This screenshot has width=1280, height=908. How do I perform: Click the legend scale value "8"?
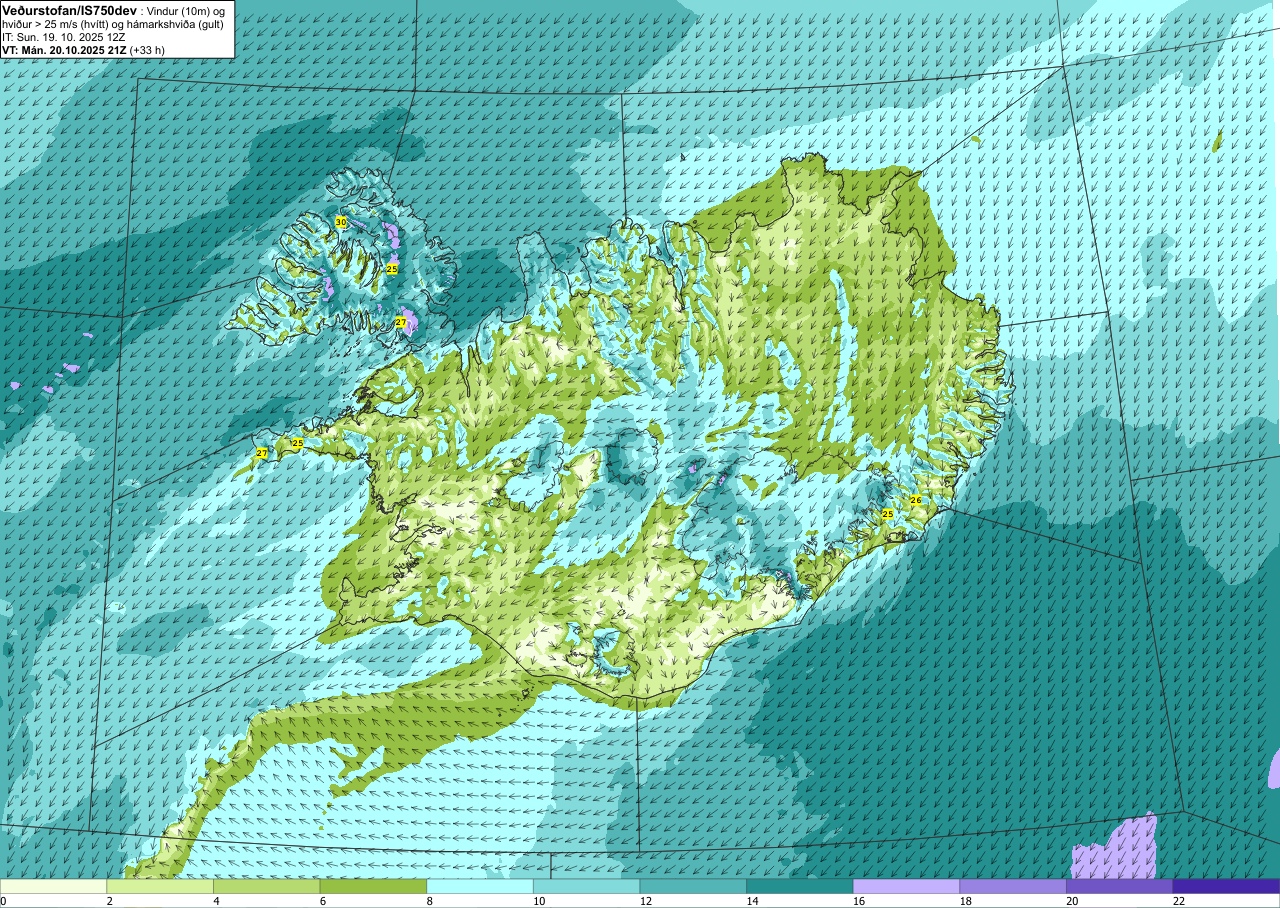pyautogui.click(x=429, y=901)
